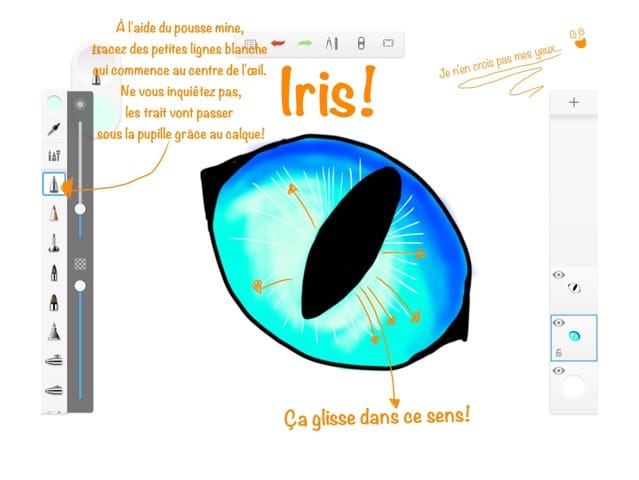Screen dimensions: 639x480
Task: Choose the orange-tipped pencil brush
Action: (54, 213)
